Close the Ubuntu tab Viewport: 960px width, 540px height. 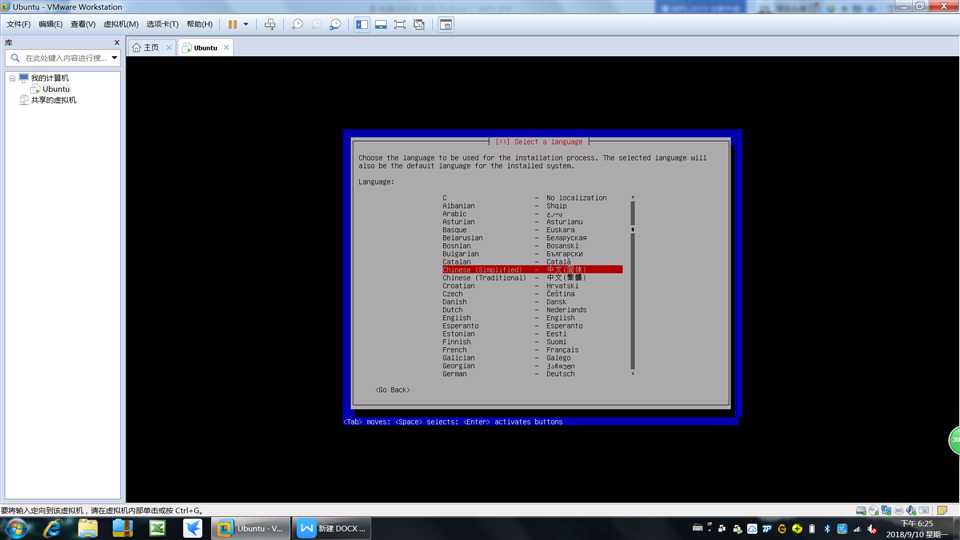click(x=227, y=47)
